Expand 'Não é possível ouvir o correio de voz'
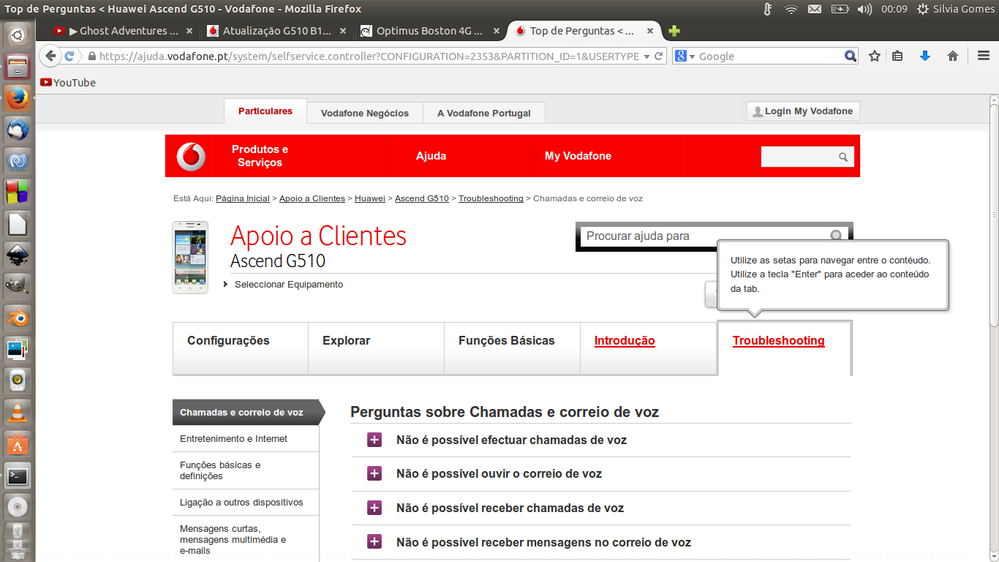This screenshot has width=999, height=562. click(x=374, y=473)
